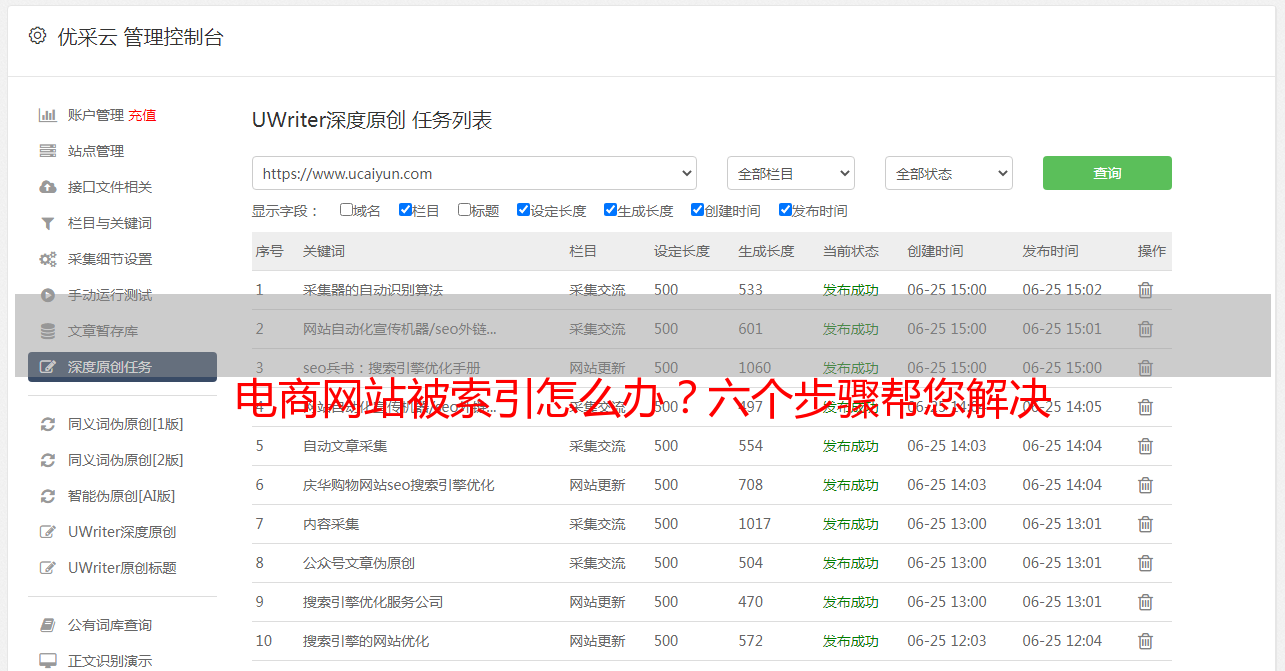1285x671 pixels.
Task: Click the play icon for 手动运行测试
Action: (x=47, y=295)
